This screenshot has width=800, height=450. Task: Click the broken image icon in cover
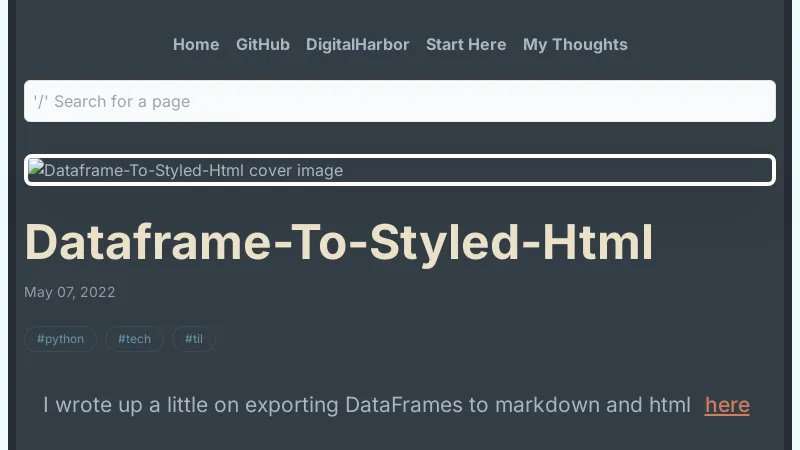click(36, 169)
